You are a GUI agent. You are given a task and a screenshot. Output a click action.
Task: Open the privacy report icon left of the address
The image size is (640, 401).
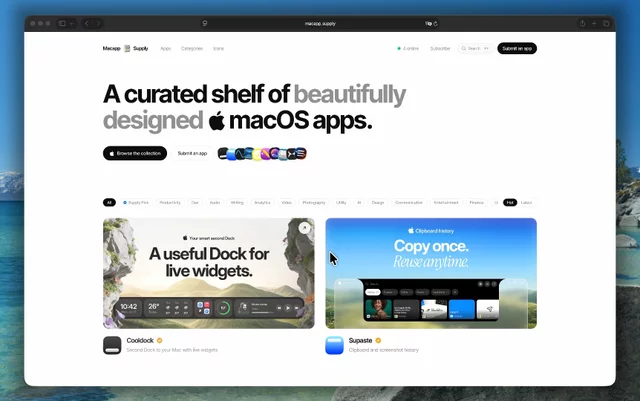pos(205,24)
